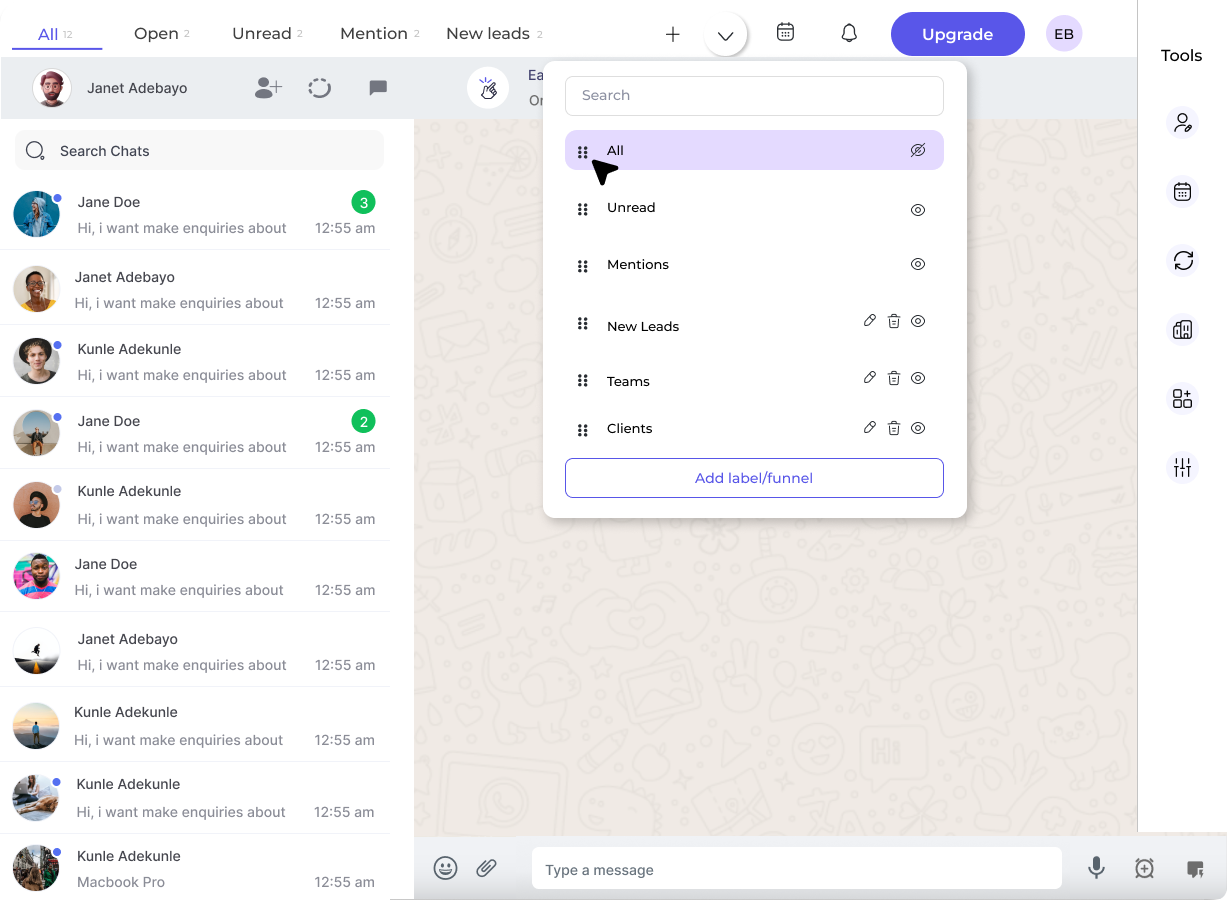The image size is (1227, 900).
Task: Open the chat bubble icon in chat header
Action: click(x=378, y=88)
